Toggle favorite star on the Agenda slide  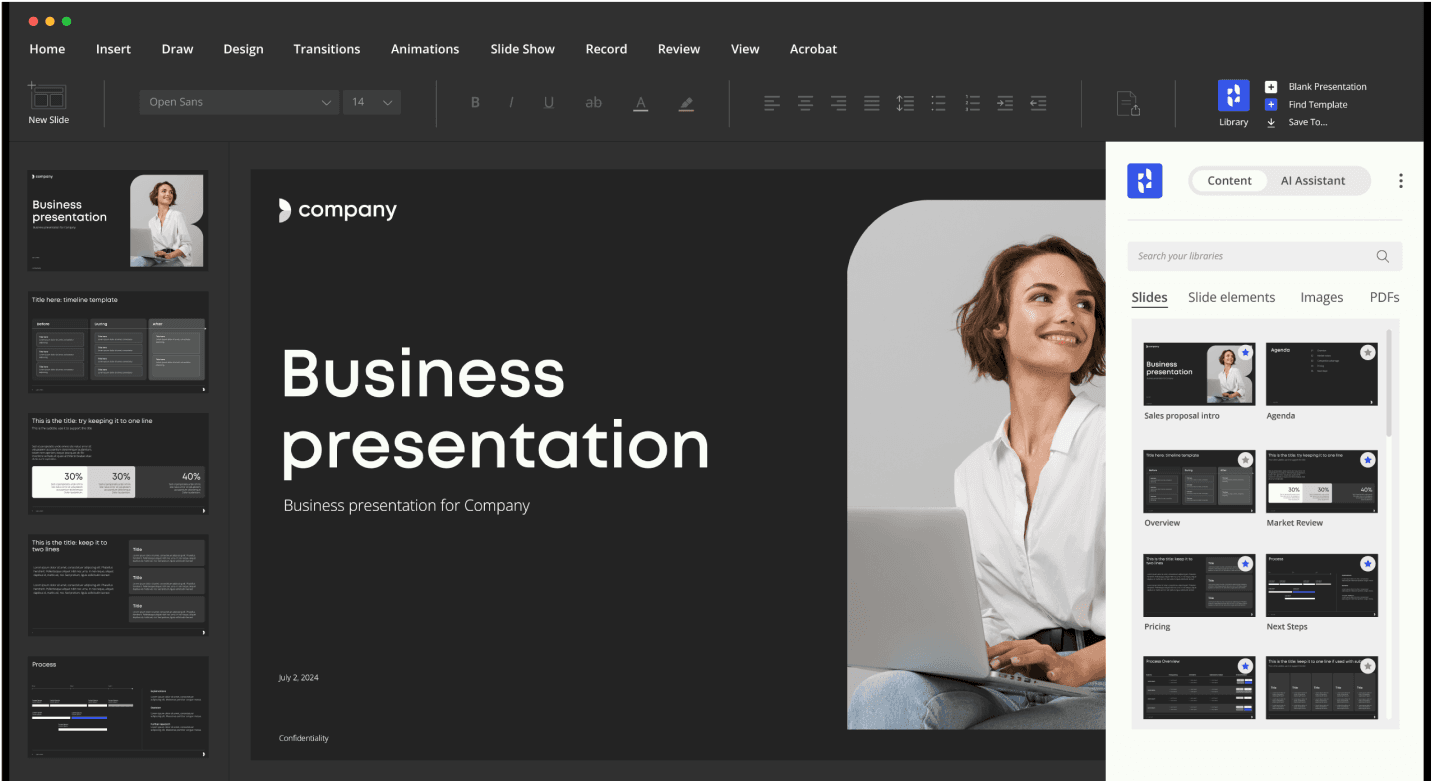coord(1367,353)
